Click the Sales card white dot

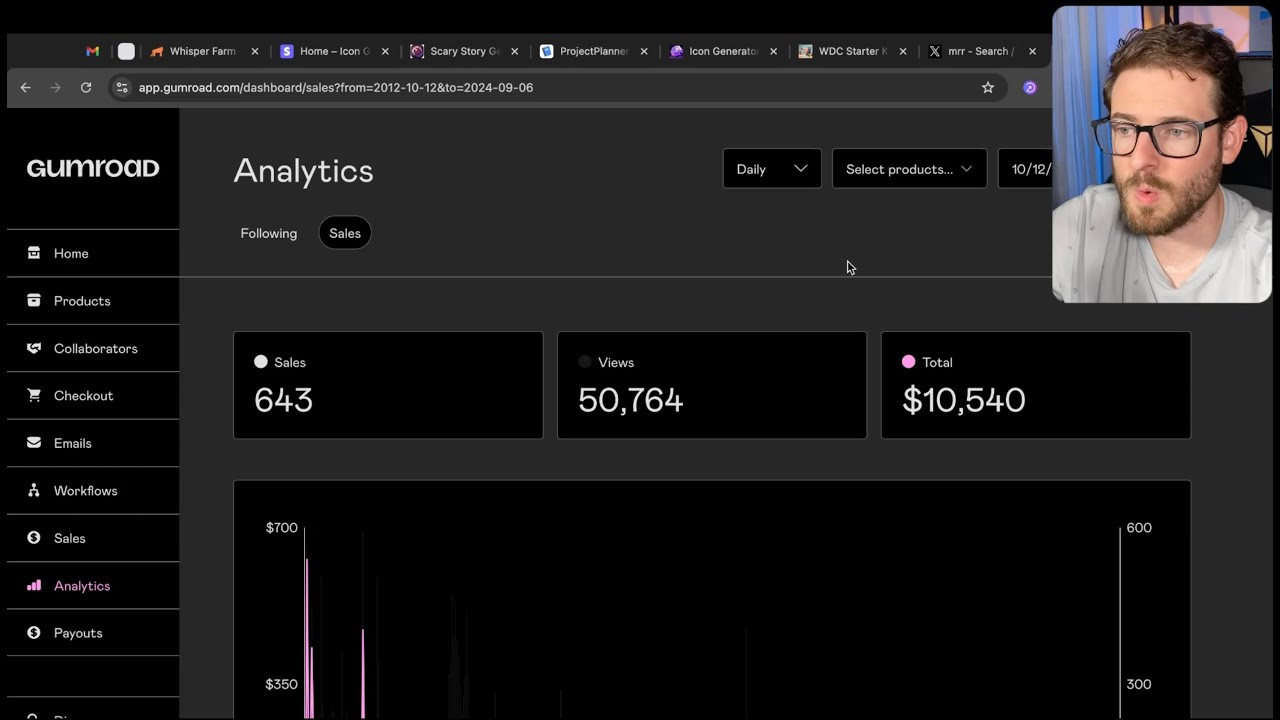click(x=261, y=362)
